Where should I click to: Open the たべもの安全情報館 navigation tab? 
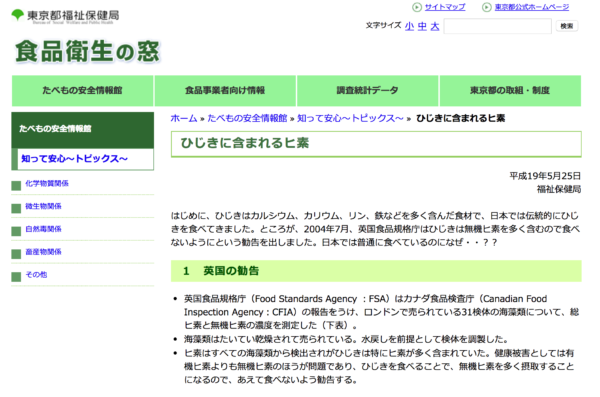[x=82, y=90]
